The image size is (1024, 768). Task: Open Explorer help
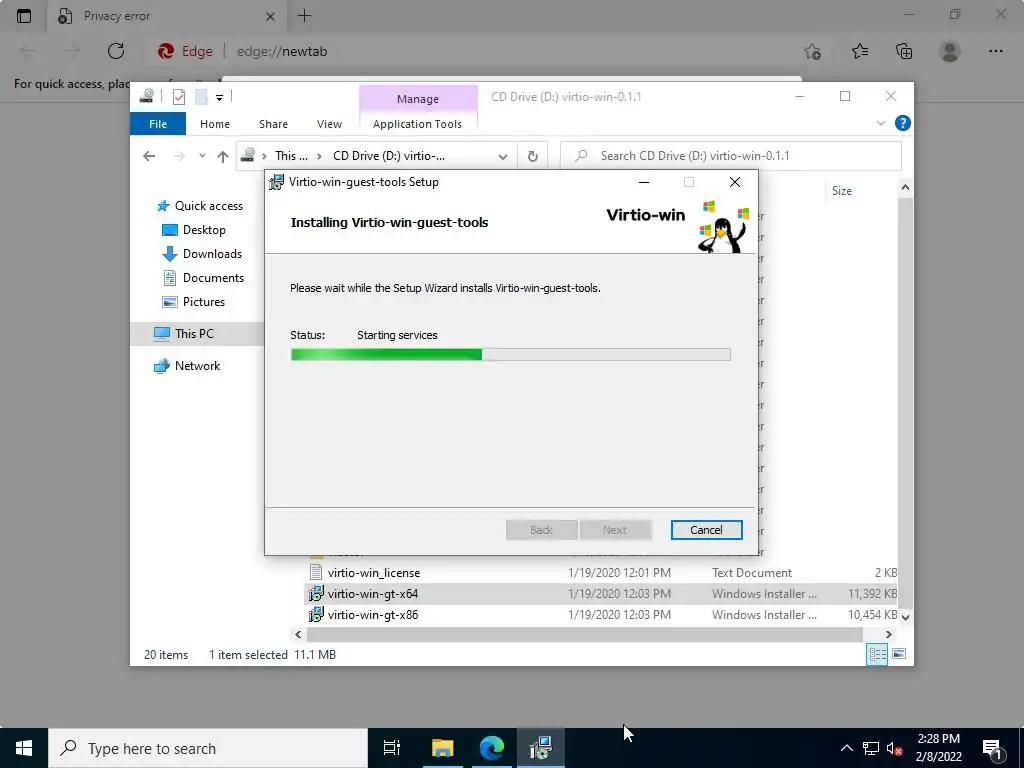[902, 123]
